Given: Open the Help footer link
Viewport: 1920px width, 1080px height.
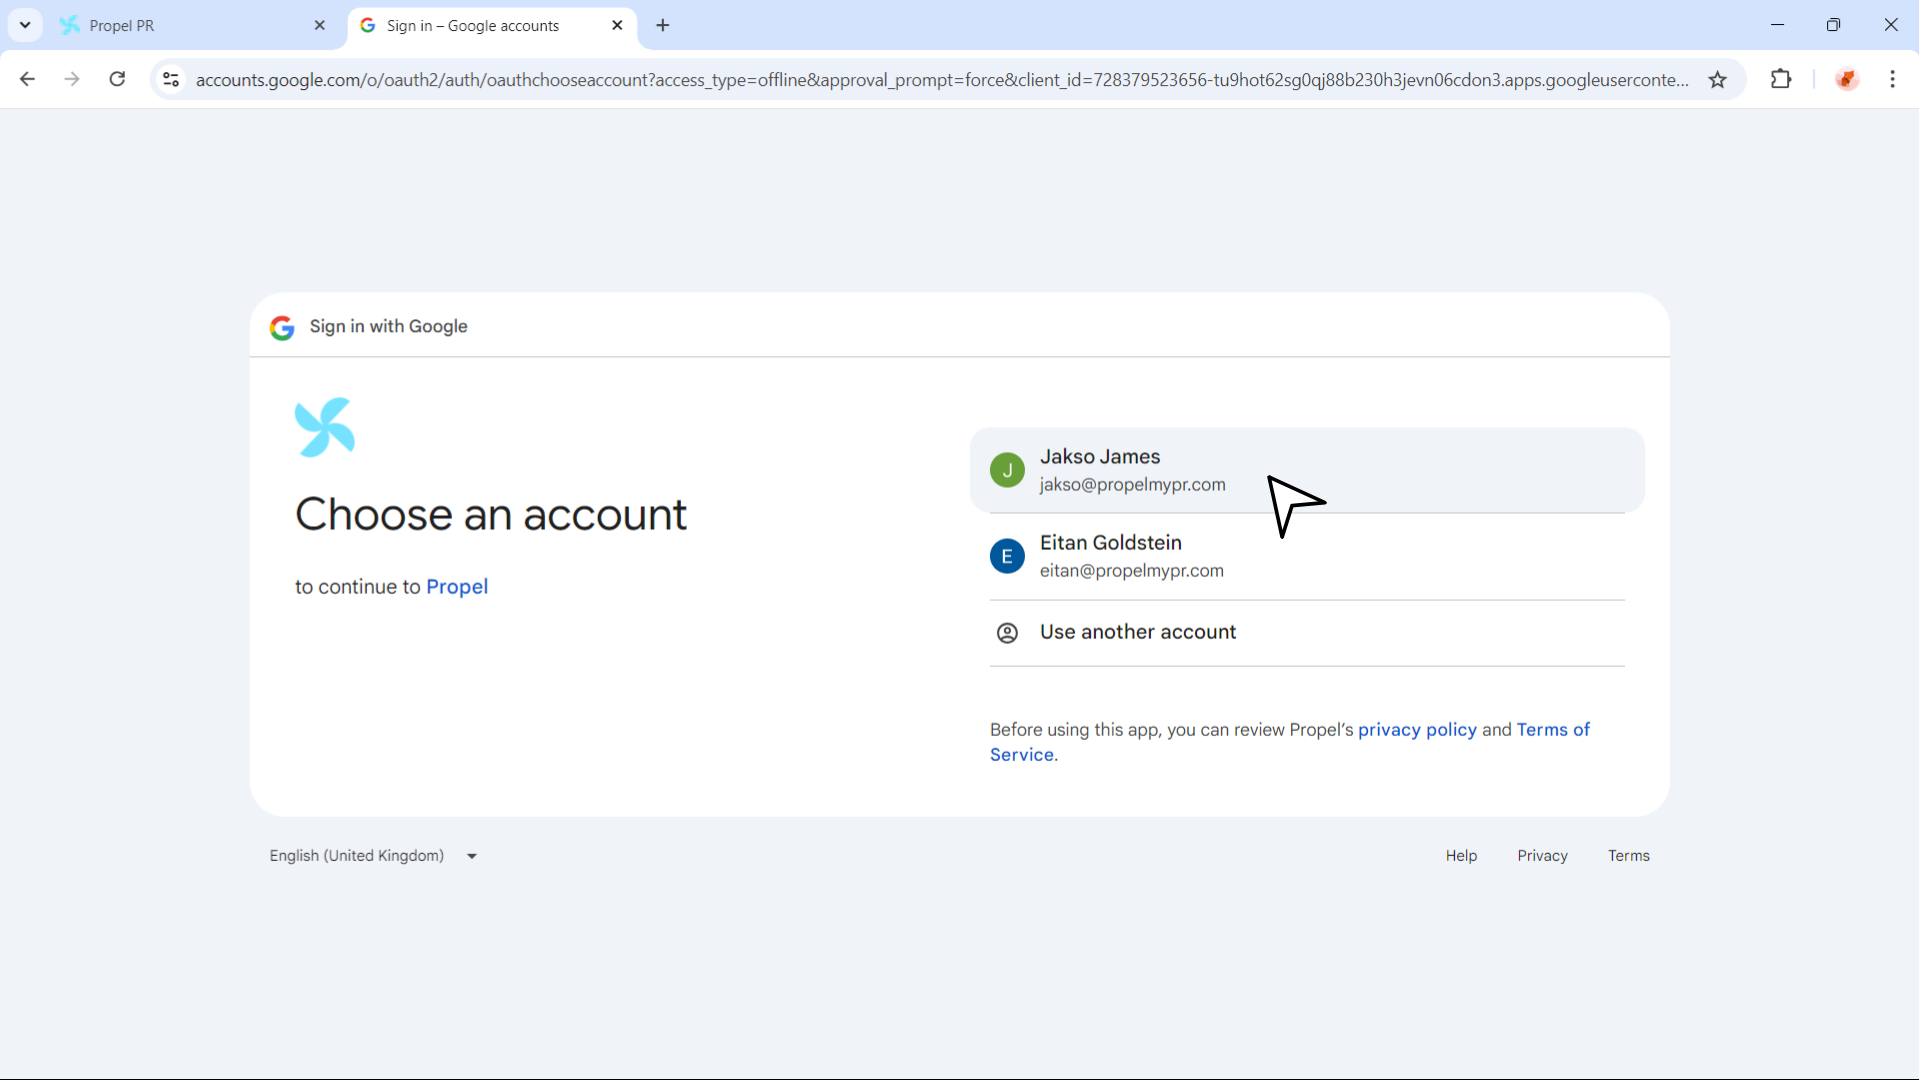Looking at the screenshot, I should [1461, 856].
